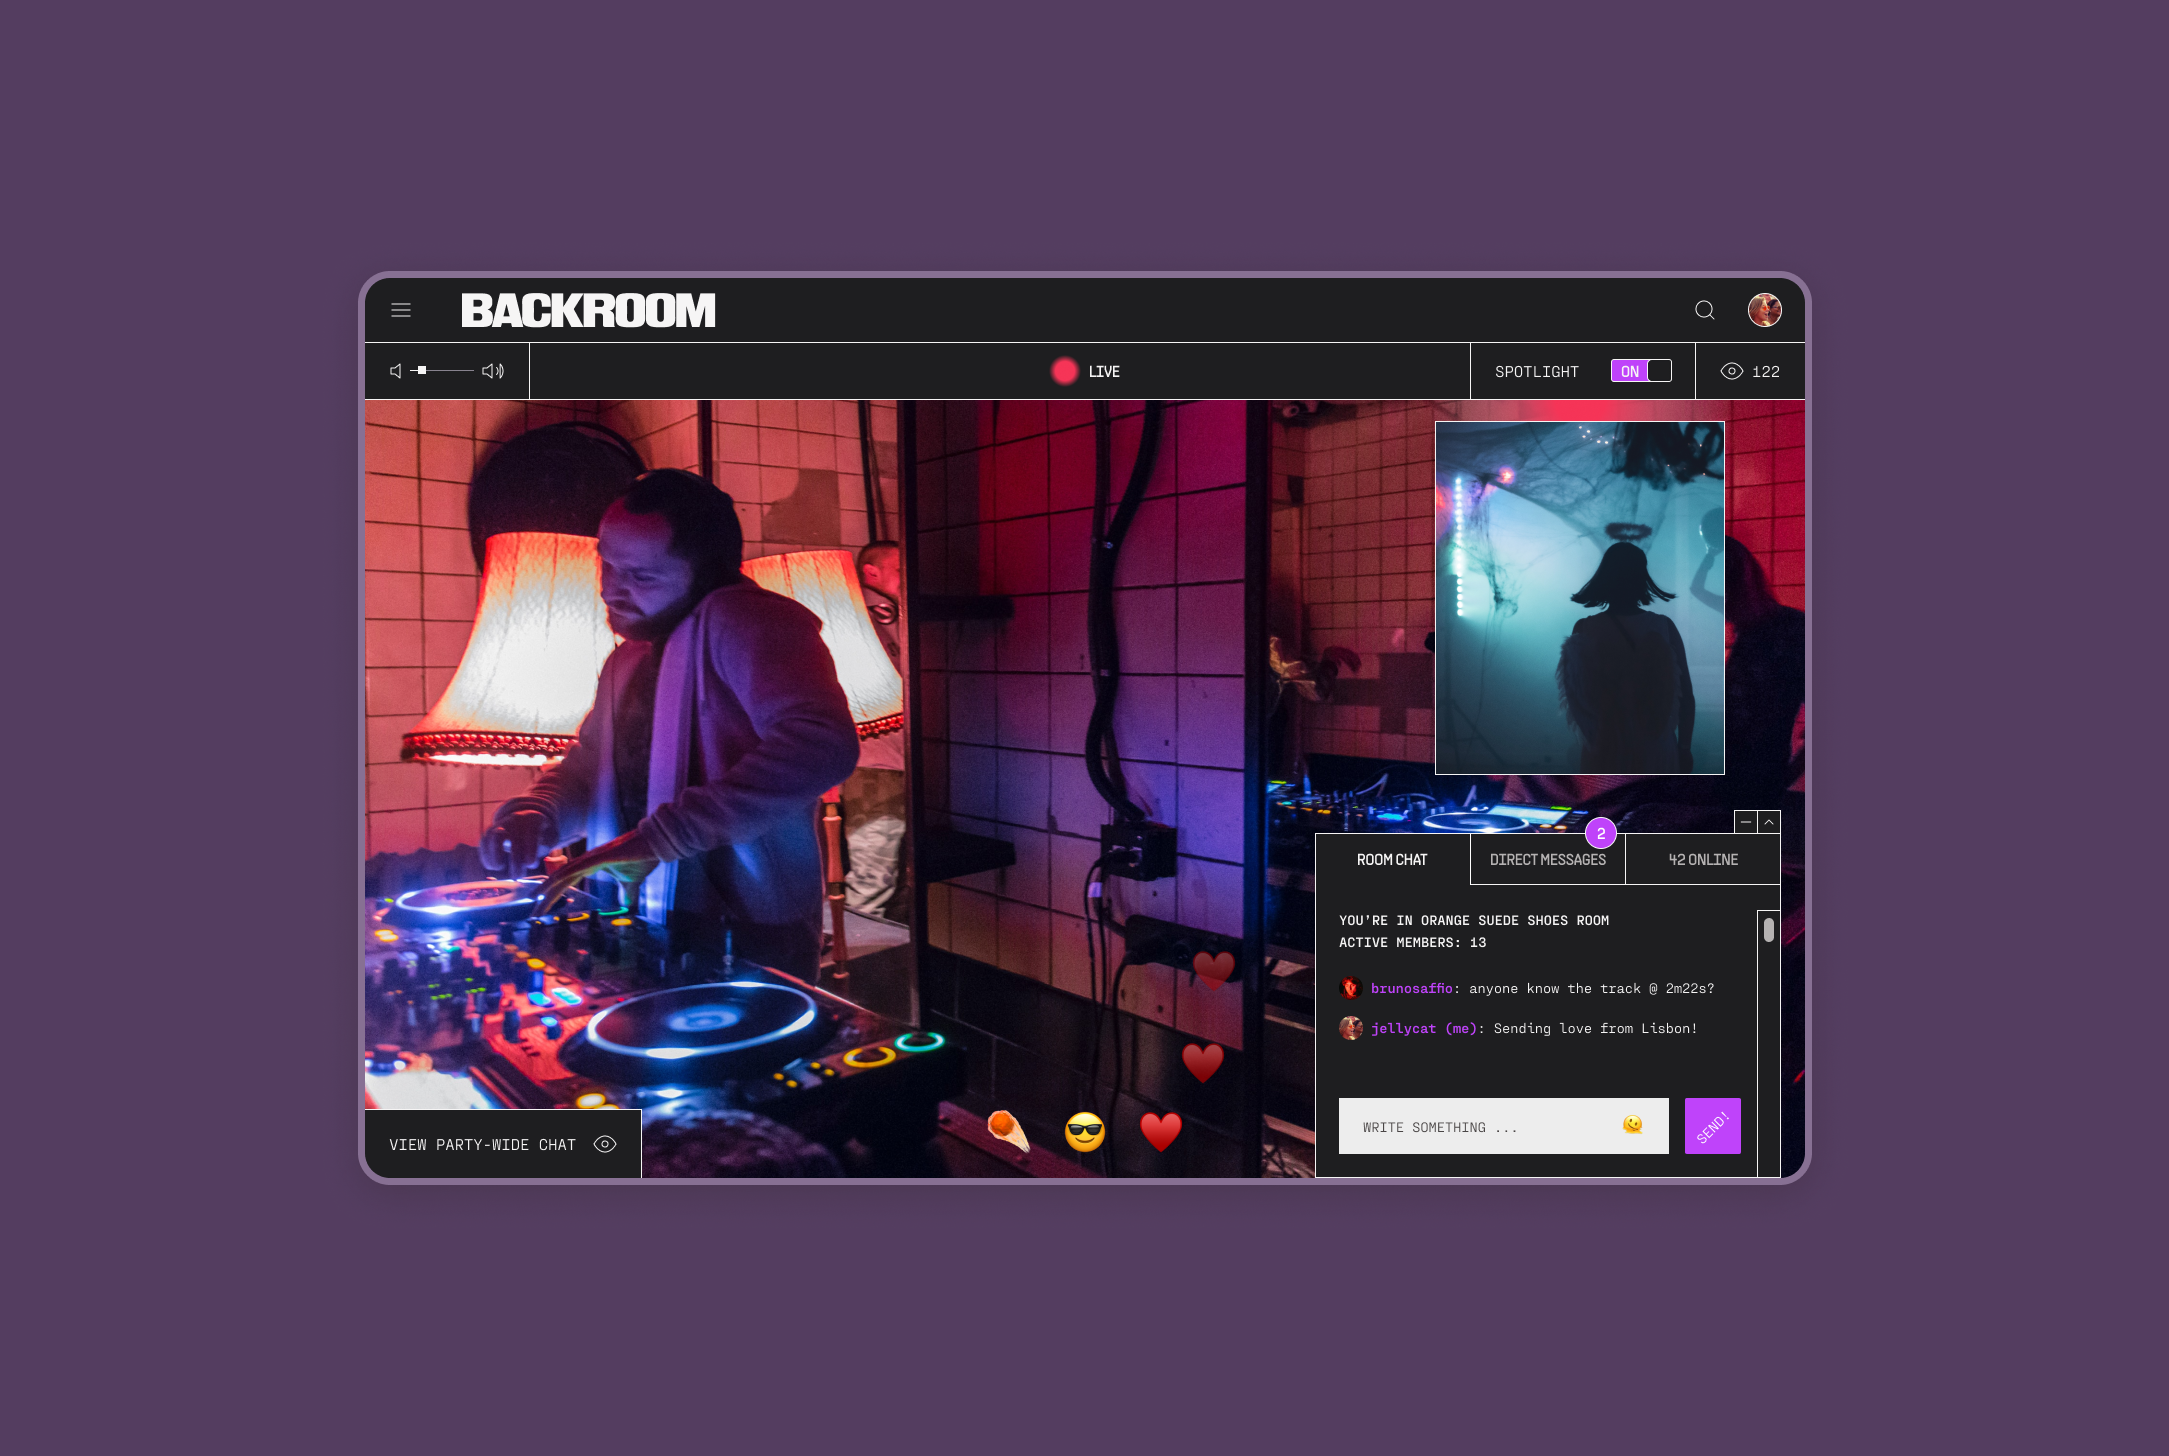Click the brunosaffio username
This screenshot has width=2169, height=1456.
click(1412, 989)
